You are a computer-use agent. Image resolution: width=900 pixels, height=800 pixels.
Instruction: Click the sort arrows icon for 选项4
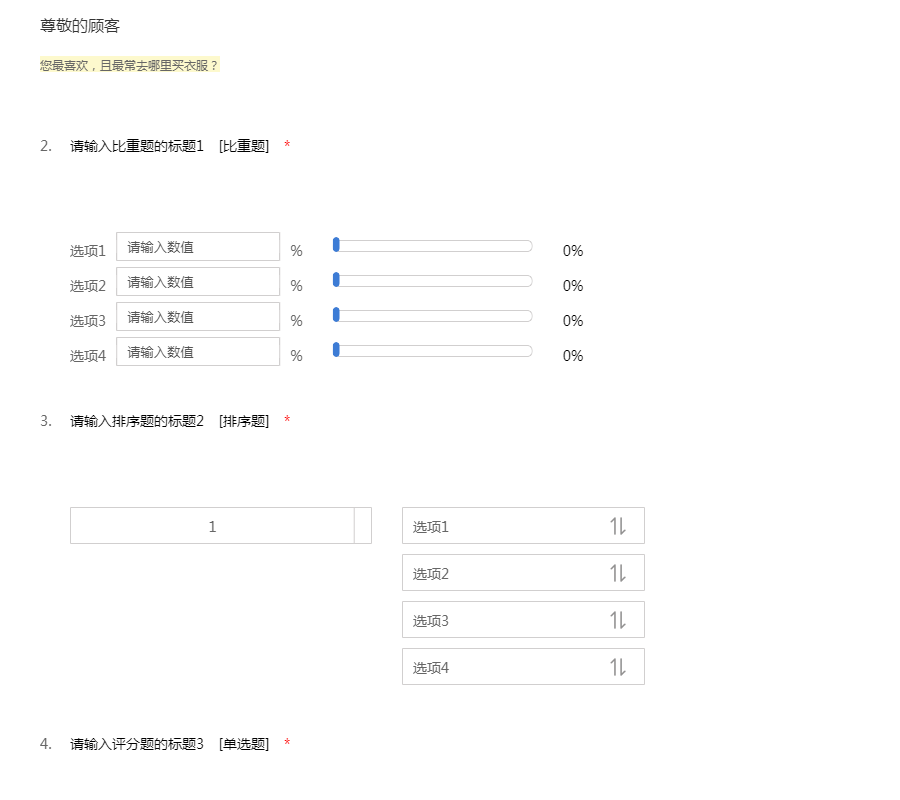click(x=618, y=667)
